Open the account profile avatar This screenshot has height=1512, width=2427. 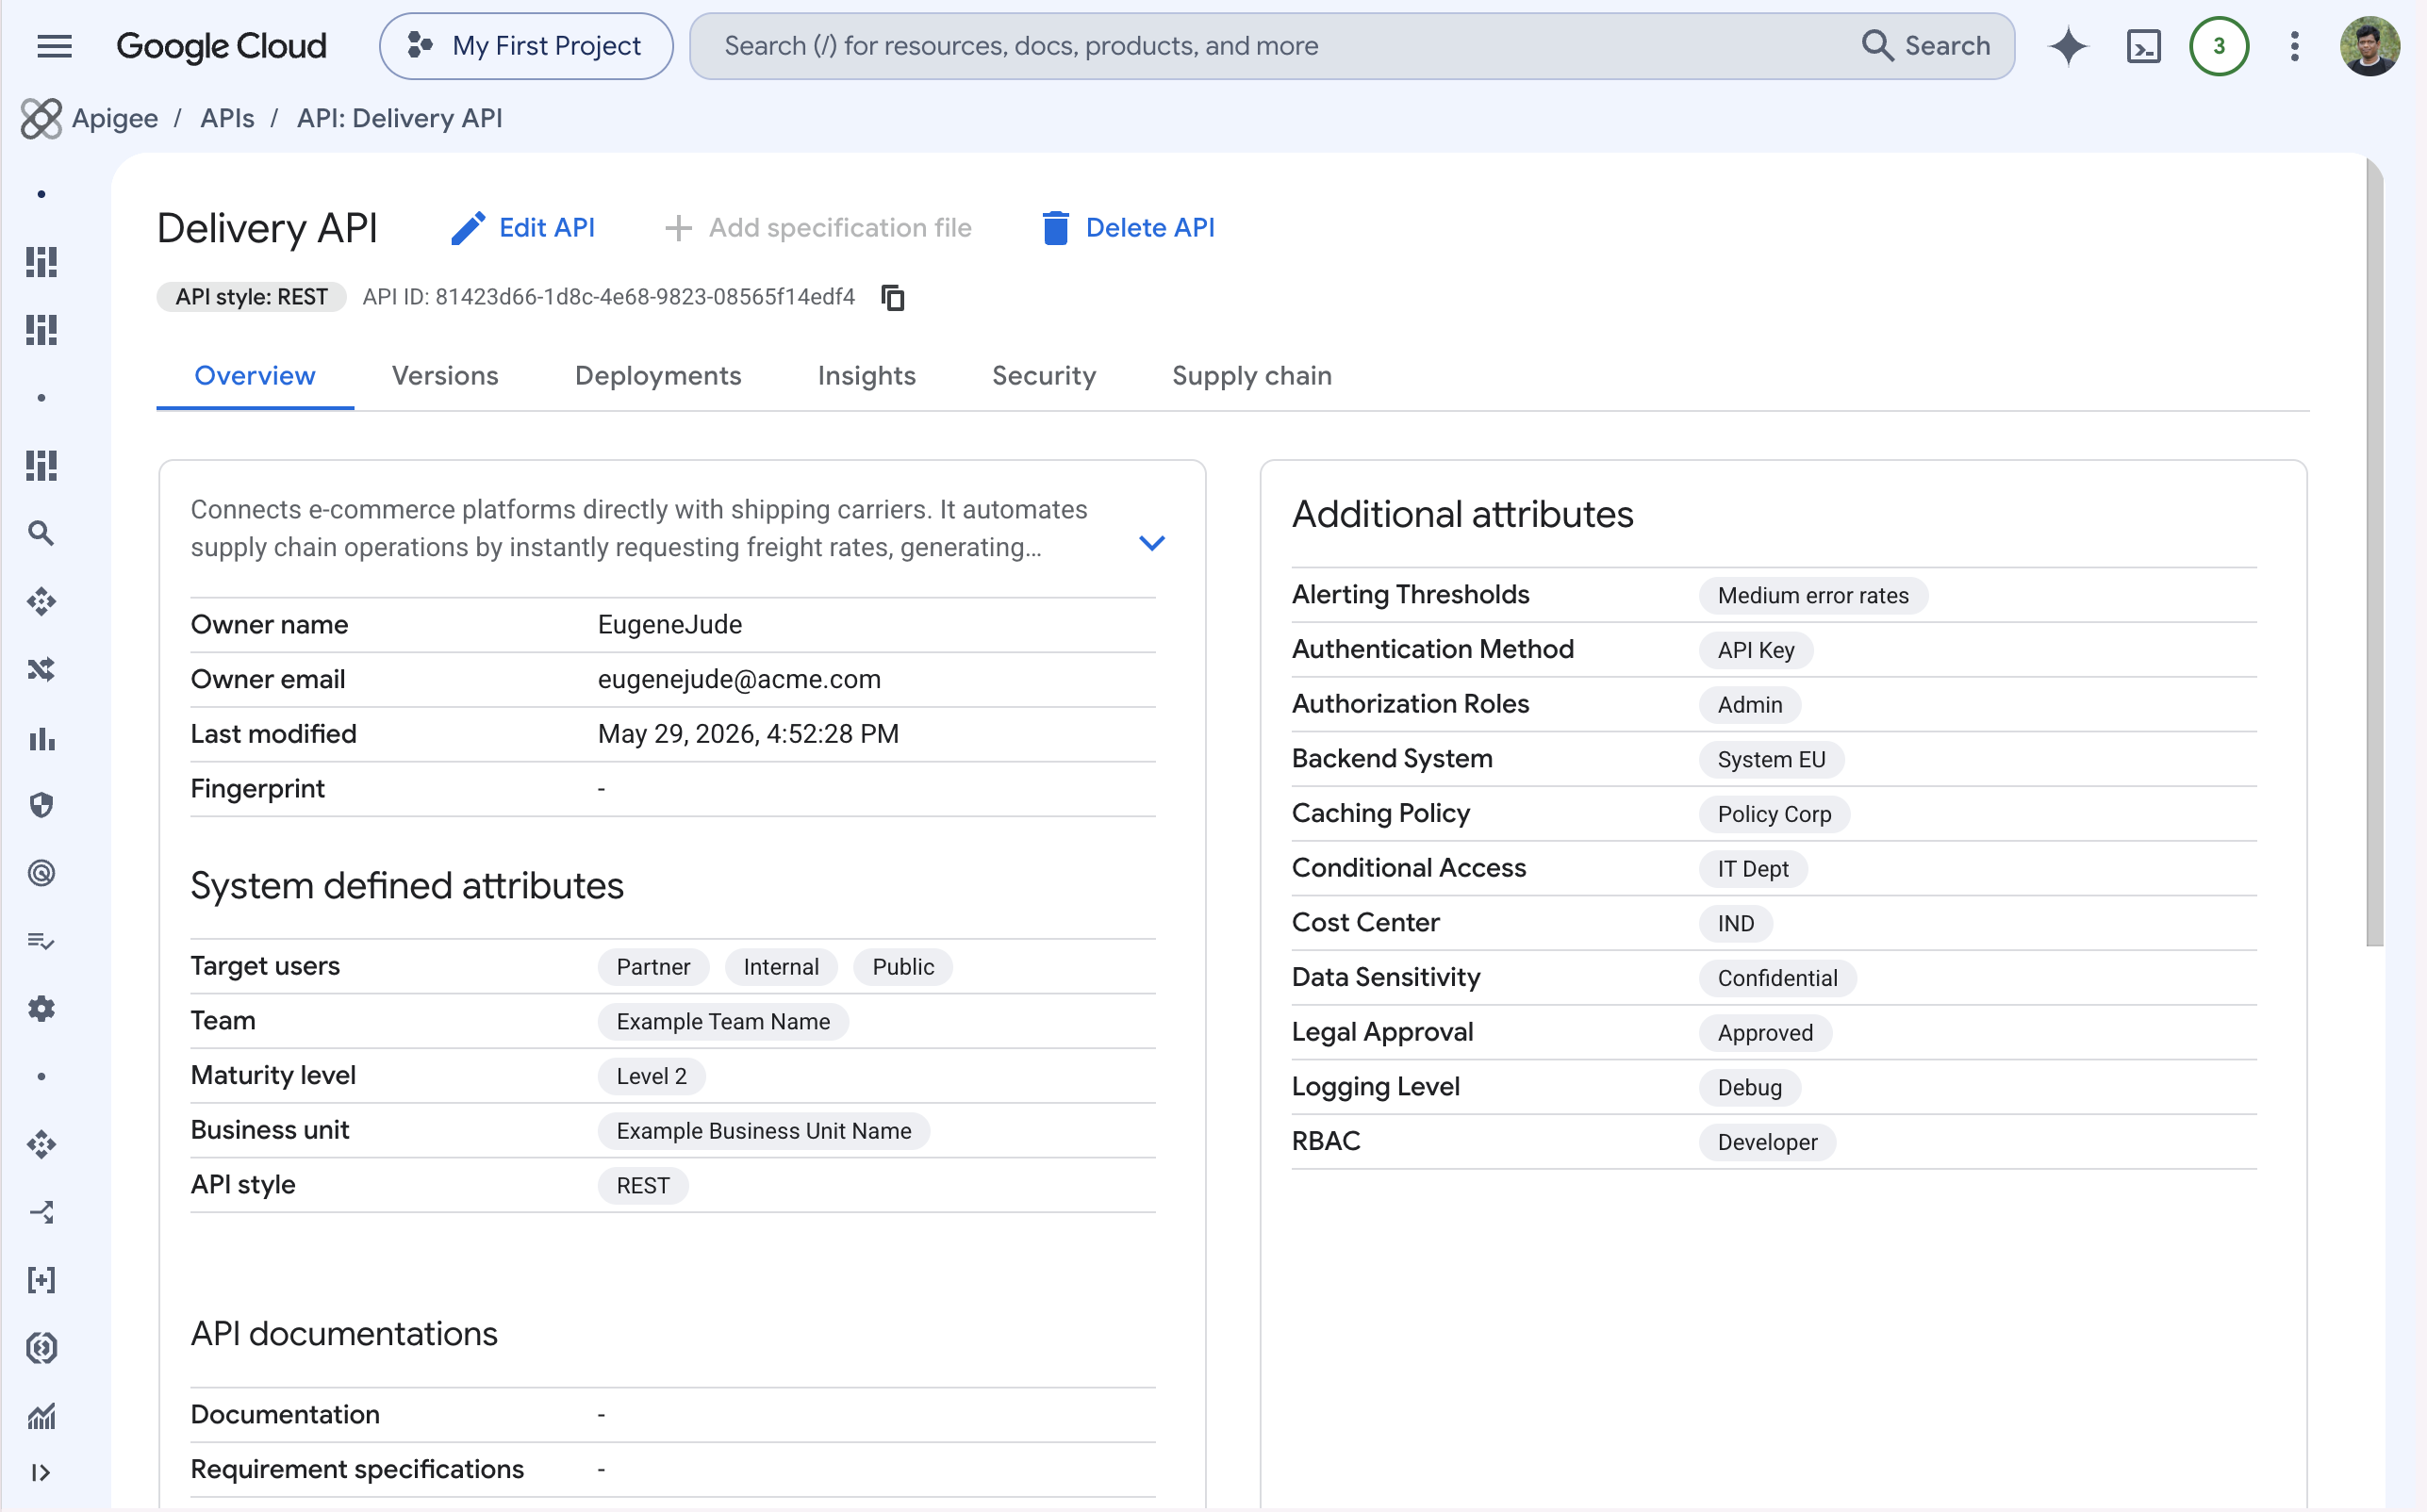pos(2369,46)
